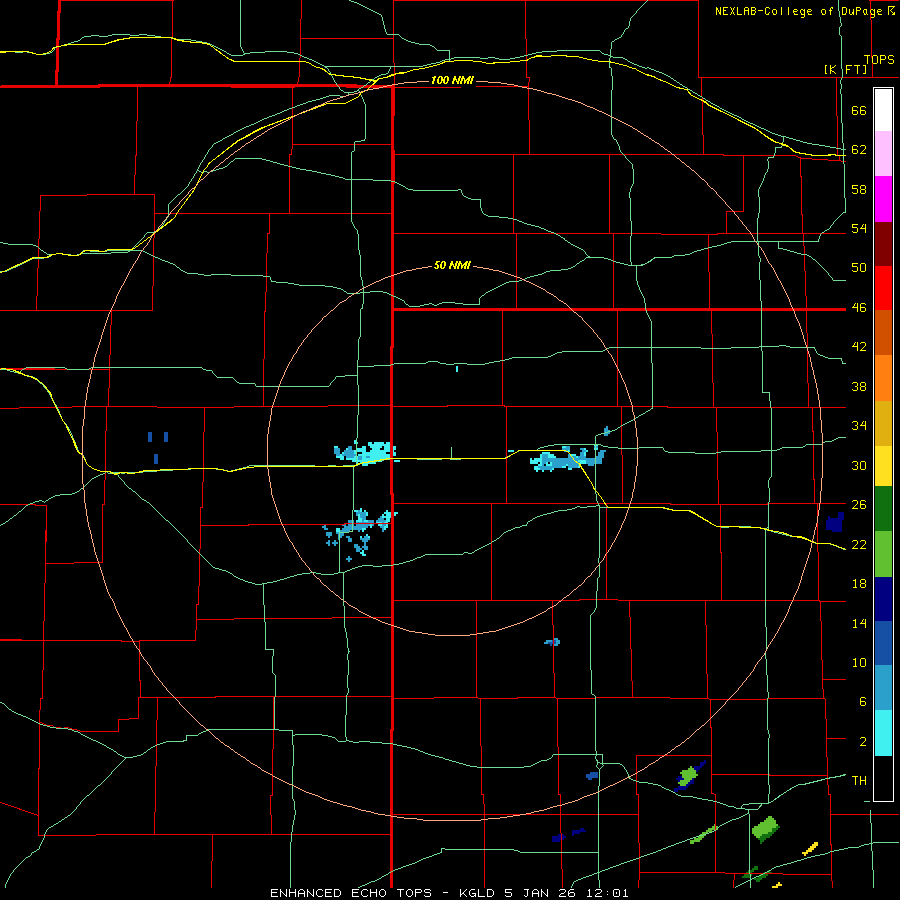Screen dimensions: 900x900
Task: Click the "22" legend label
Action: tap(859, 544)
